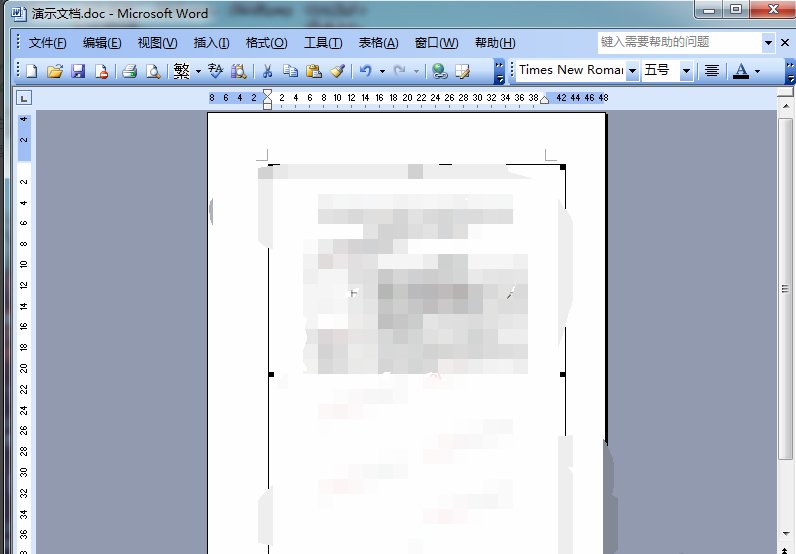Click the 繁 Chinese conversion icon
The width and height of the screenshot is (796, 554).
click(x=181, y=71)
